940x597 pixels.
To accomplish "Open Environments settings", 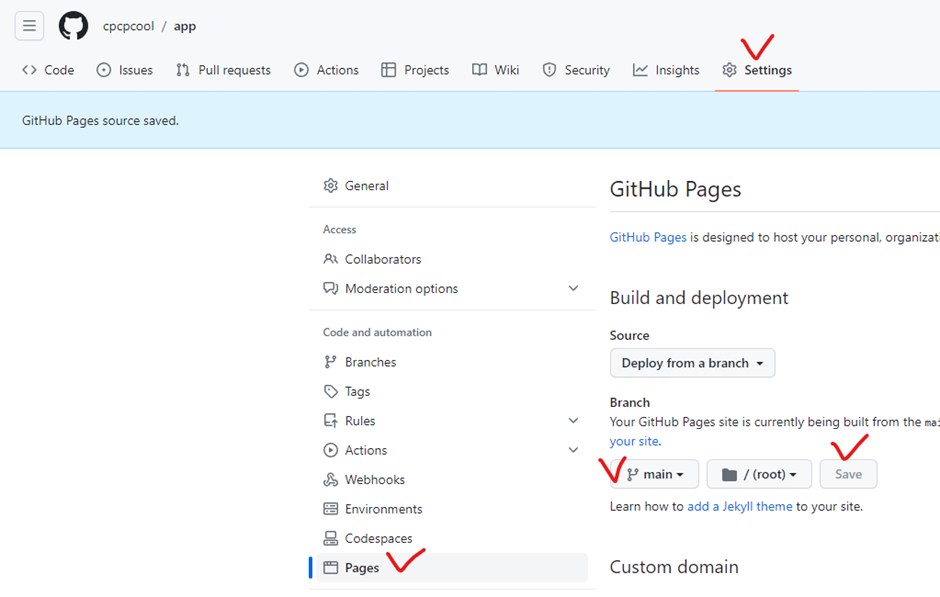I will coord(452,509).
